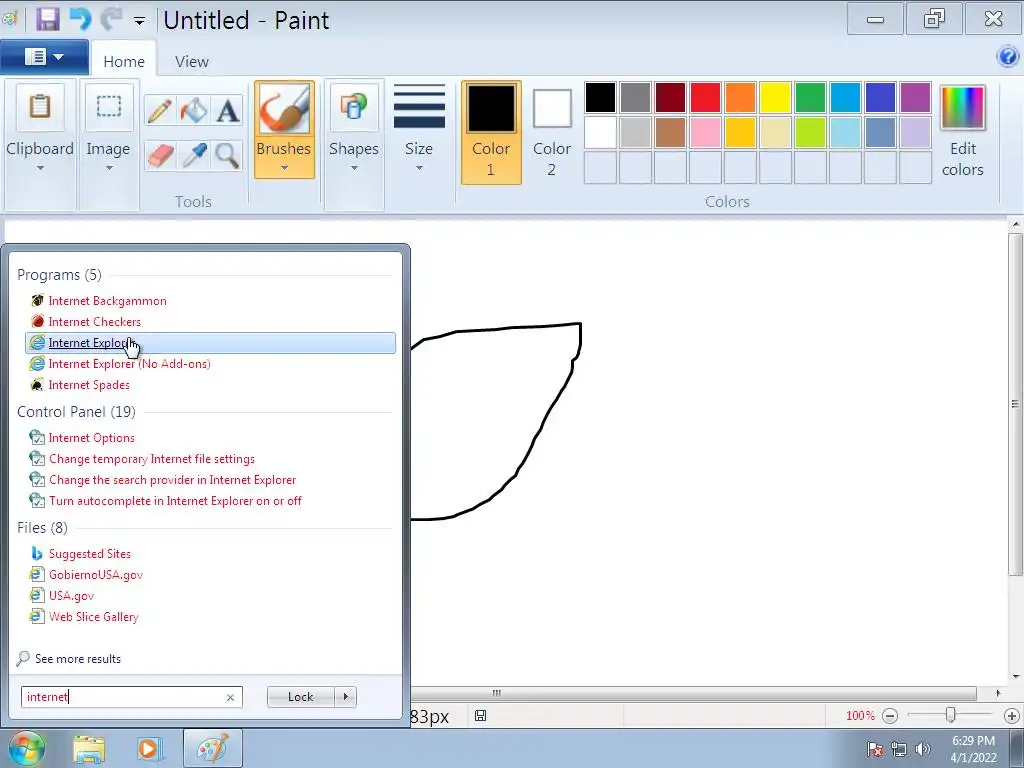Viewport: 1024px width, 768px height.
Task: Open Internet Explorer from search results
Action: pos(210,343)
